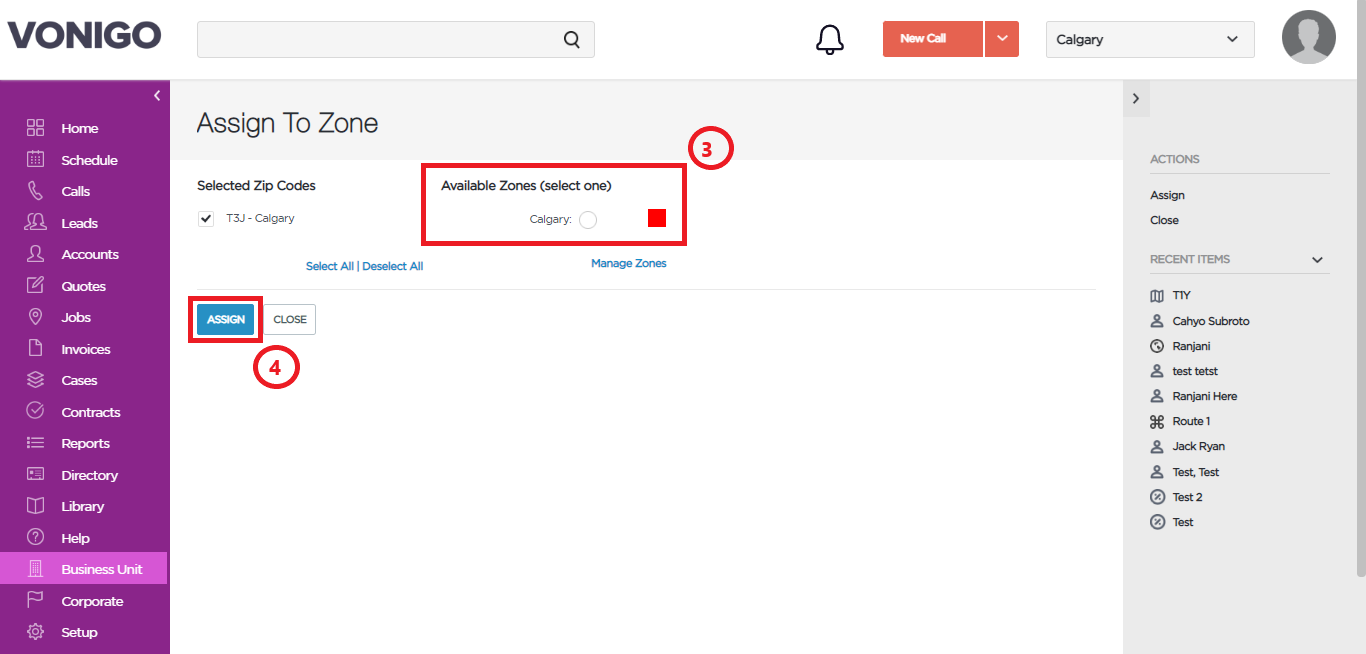The height and width of the screenshot is (654, 1366).
Task: Open the Schedule menu item
Action: click(x=89, y=160)
